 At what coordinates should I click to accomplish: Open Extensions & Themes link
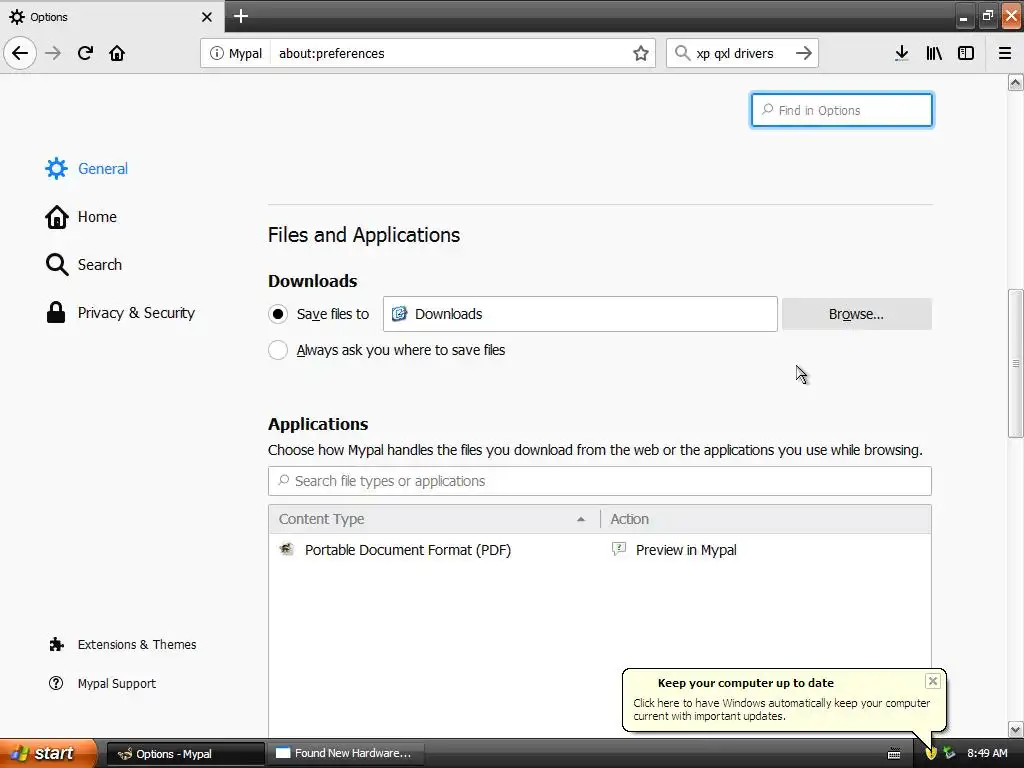click(x=122, y=645)
